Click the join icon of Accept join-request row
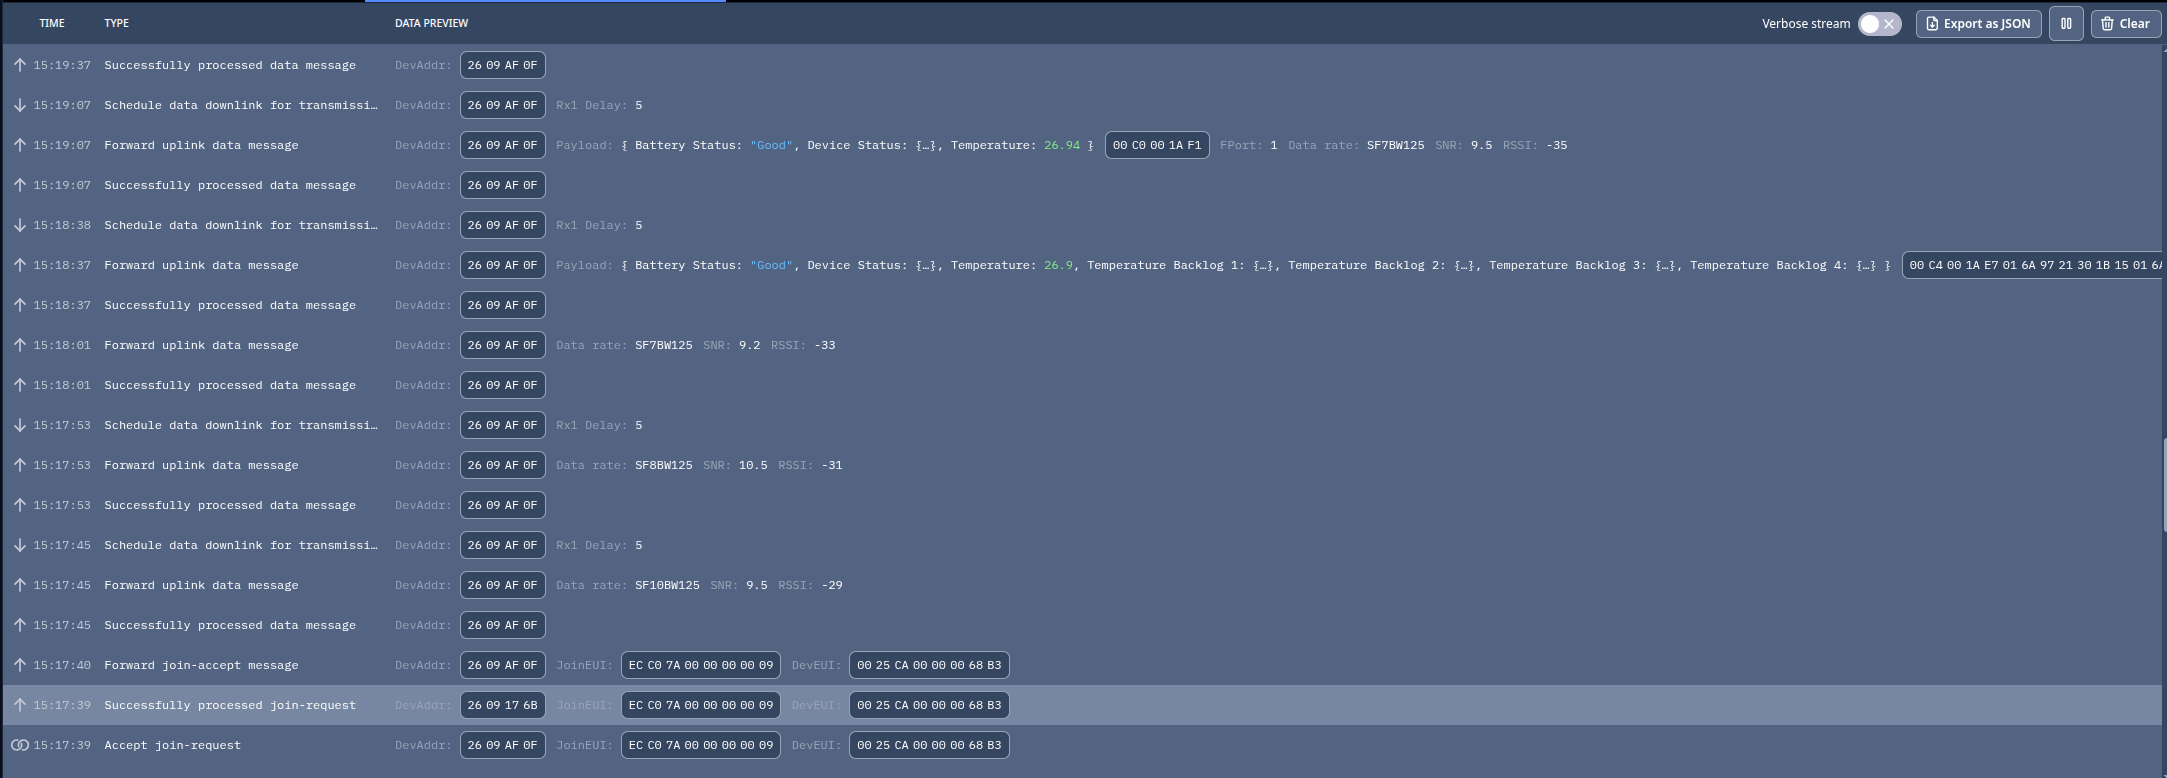The image size is (2167, 778). [x=19, y=745]
